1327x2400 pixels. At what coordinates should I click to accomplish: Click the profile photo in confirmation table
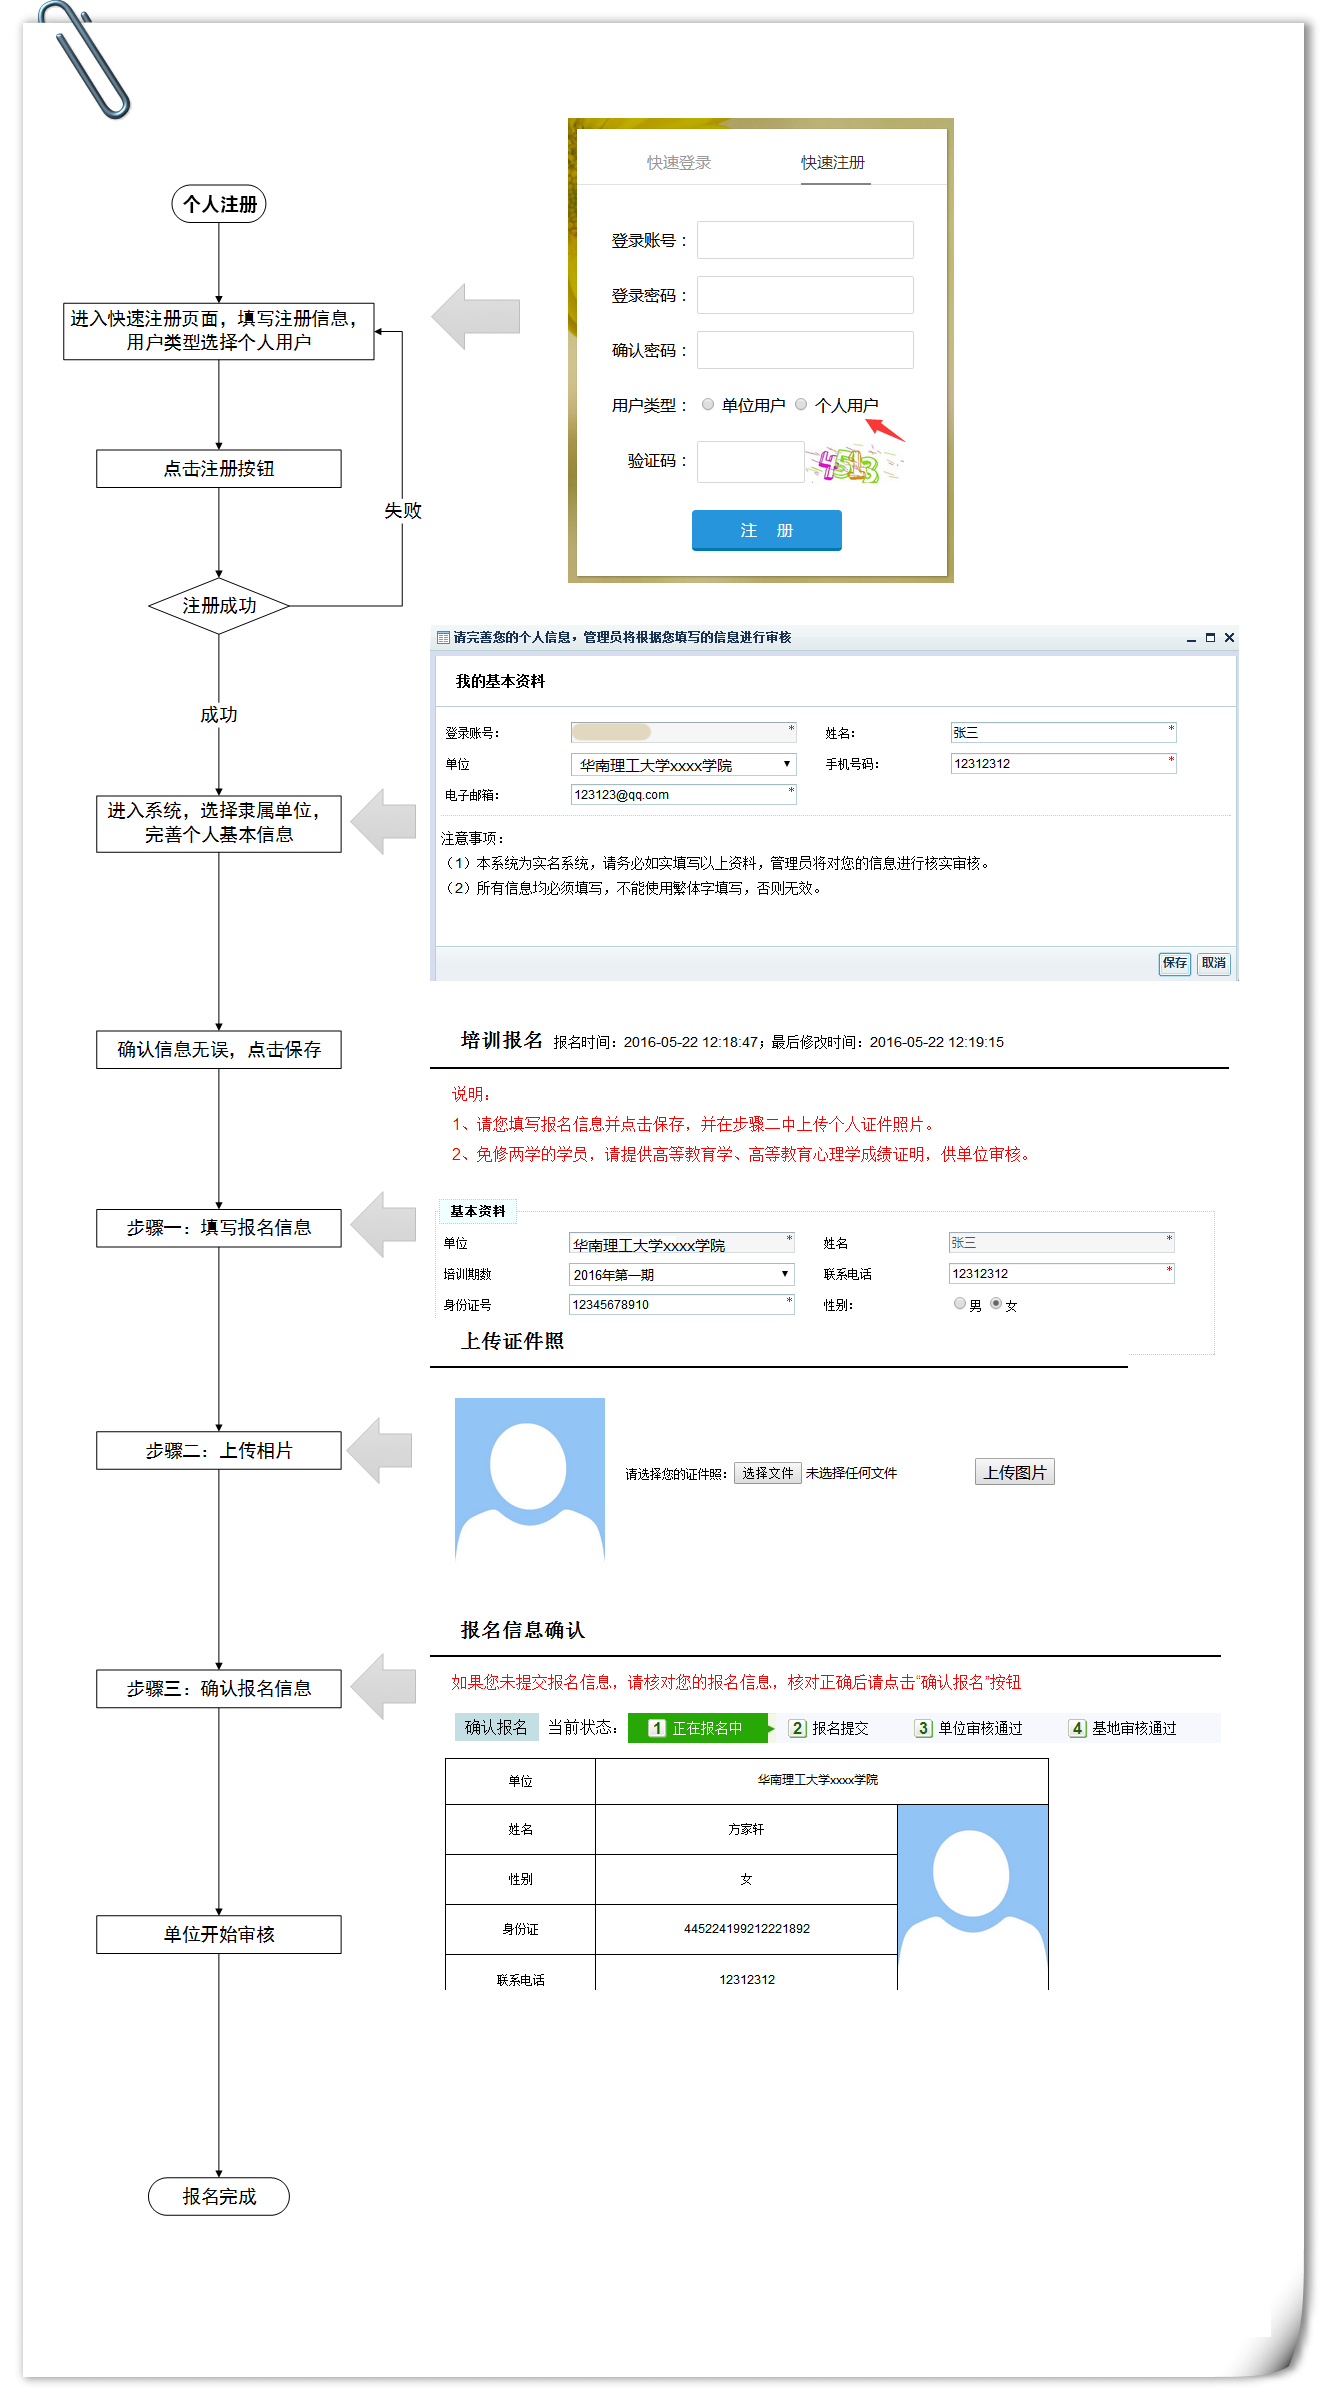972,1895
